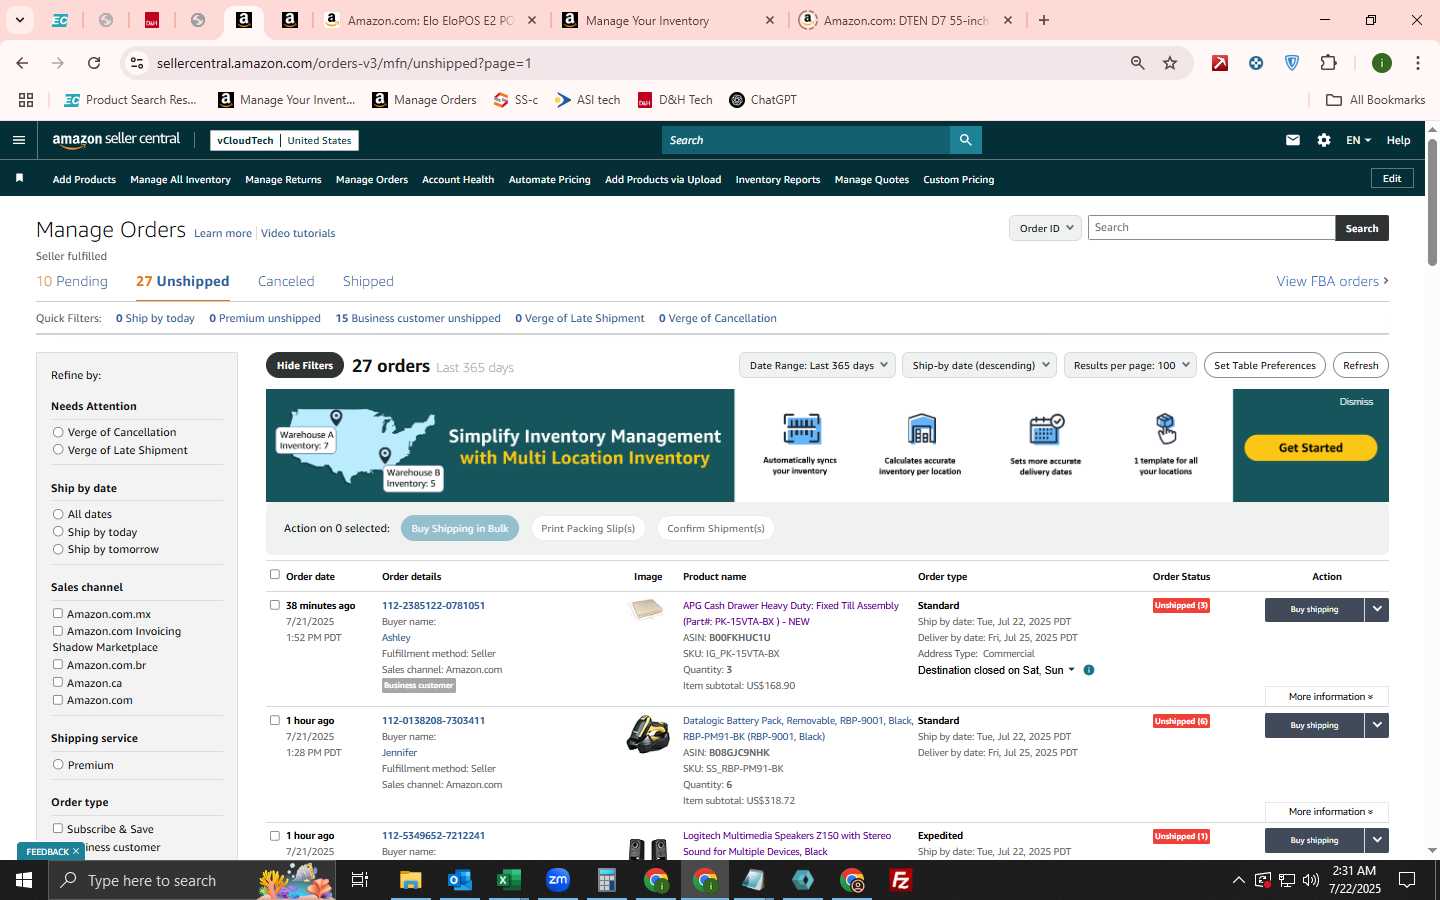Bookmark this page with the star icon
The image size is (1440, 900).
1170,63
